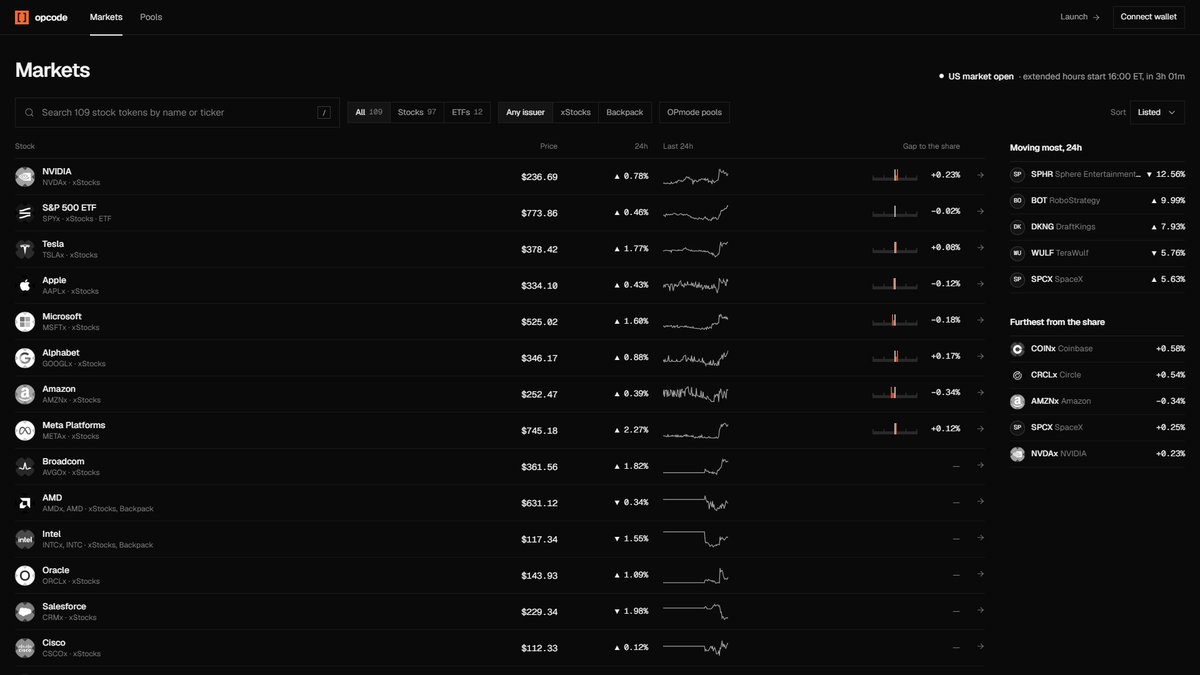Filter by Stocks 97
Screen dimensions: 1200x675
coord(417,113)
